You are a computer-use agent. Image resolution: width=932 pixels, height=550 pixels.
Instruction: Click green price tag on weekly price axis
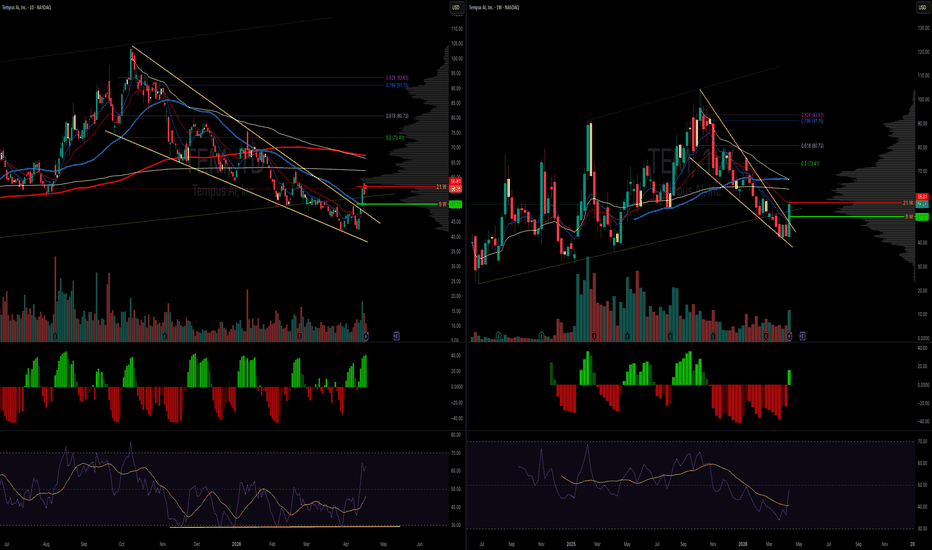click(922, 216)
